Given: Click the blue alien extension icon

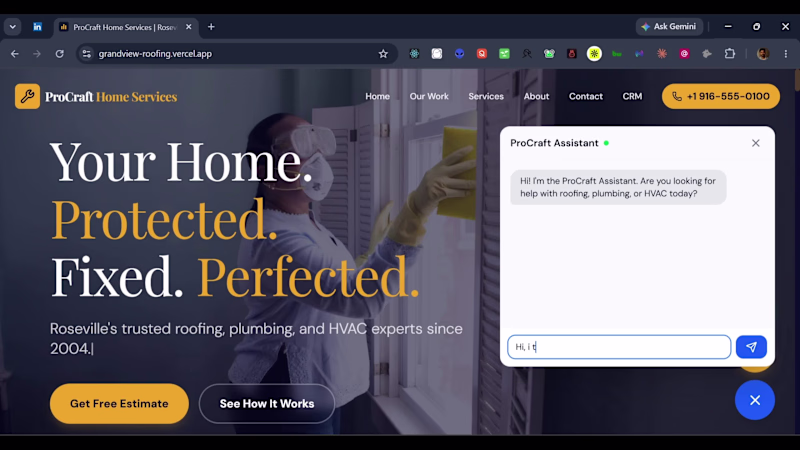Looking at the screenshot, I should coord(459,54).
